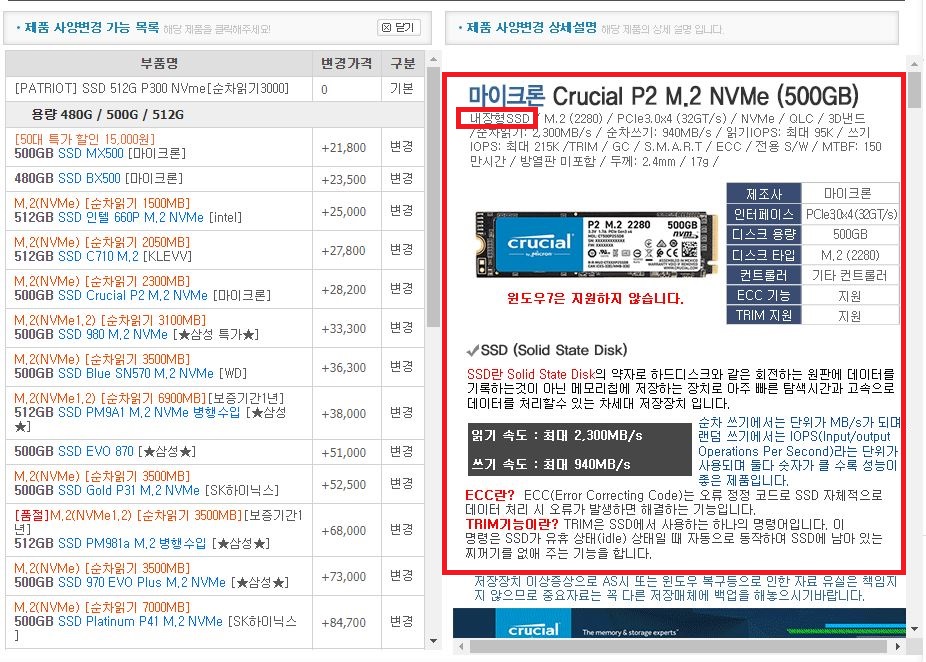Click 변경 for the +27,800 KLEVV row
The image size is (926, 662).
pyautogui.click(x=402, y=249)
